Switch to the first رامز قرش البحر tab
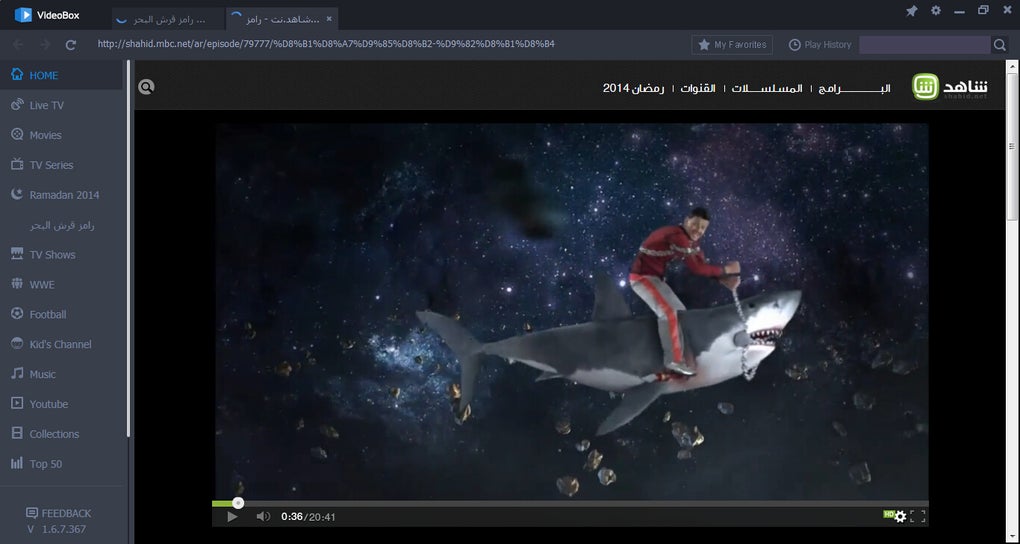 coord(168,20)
